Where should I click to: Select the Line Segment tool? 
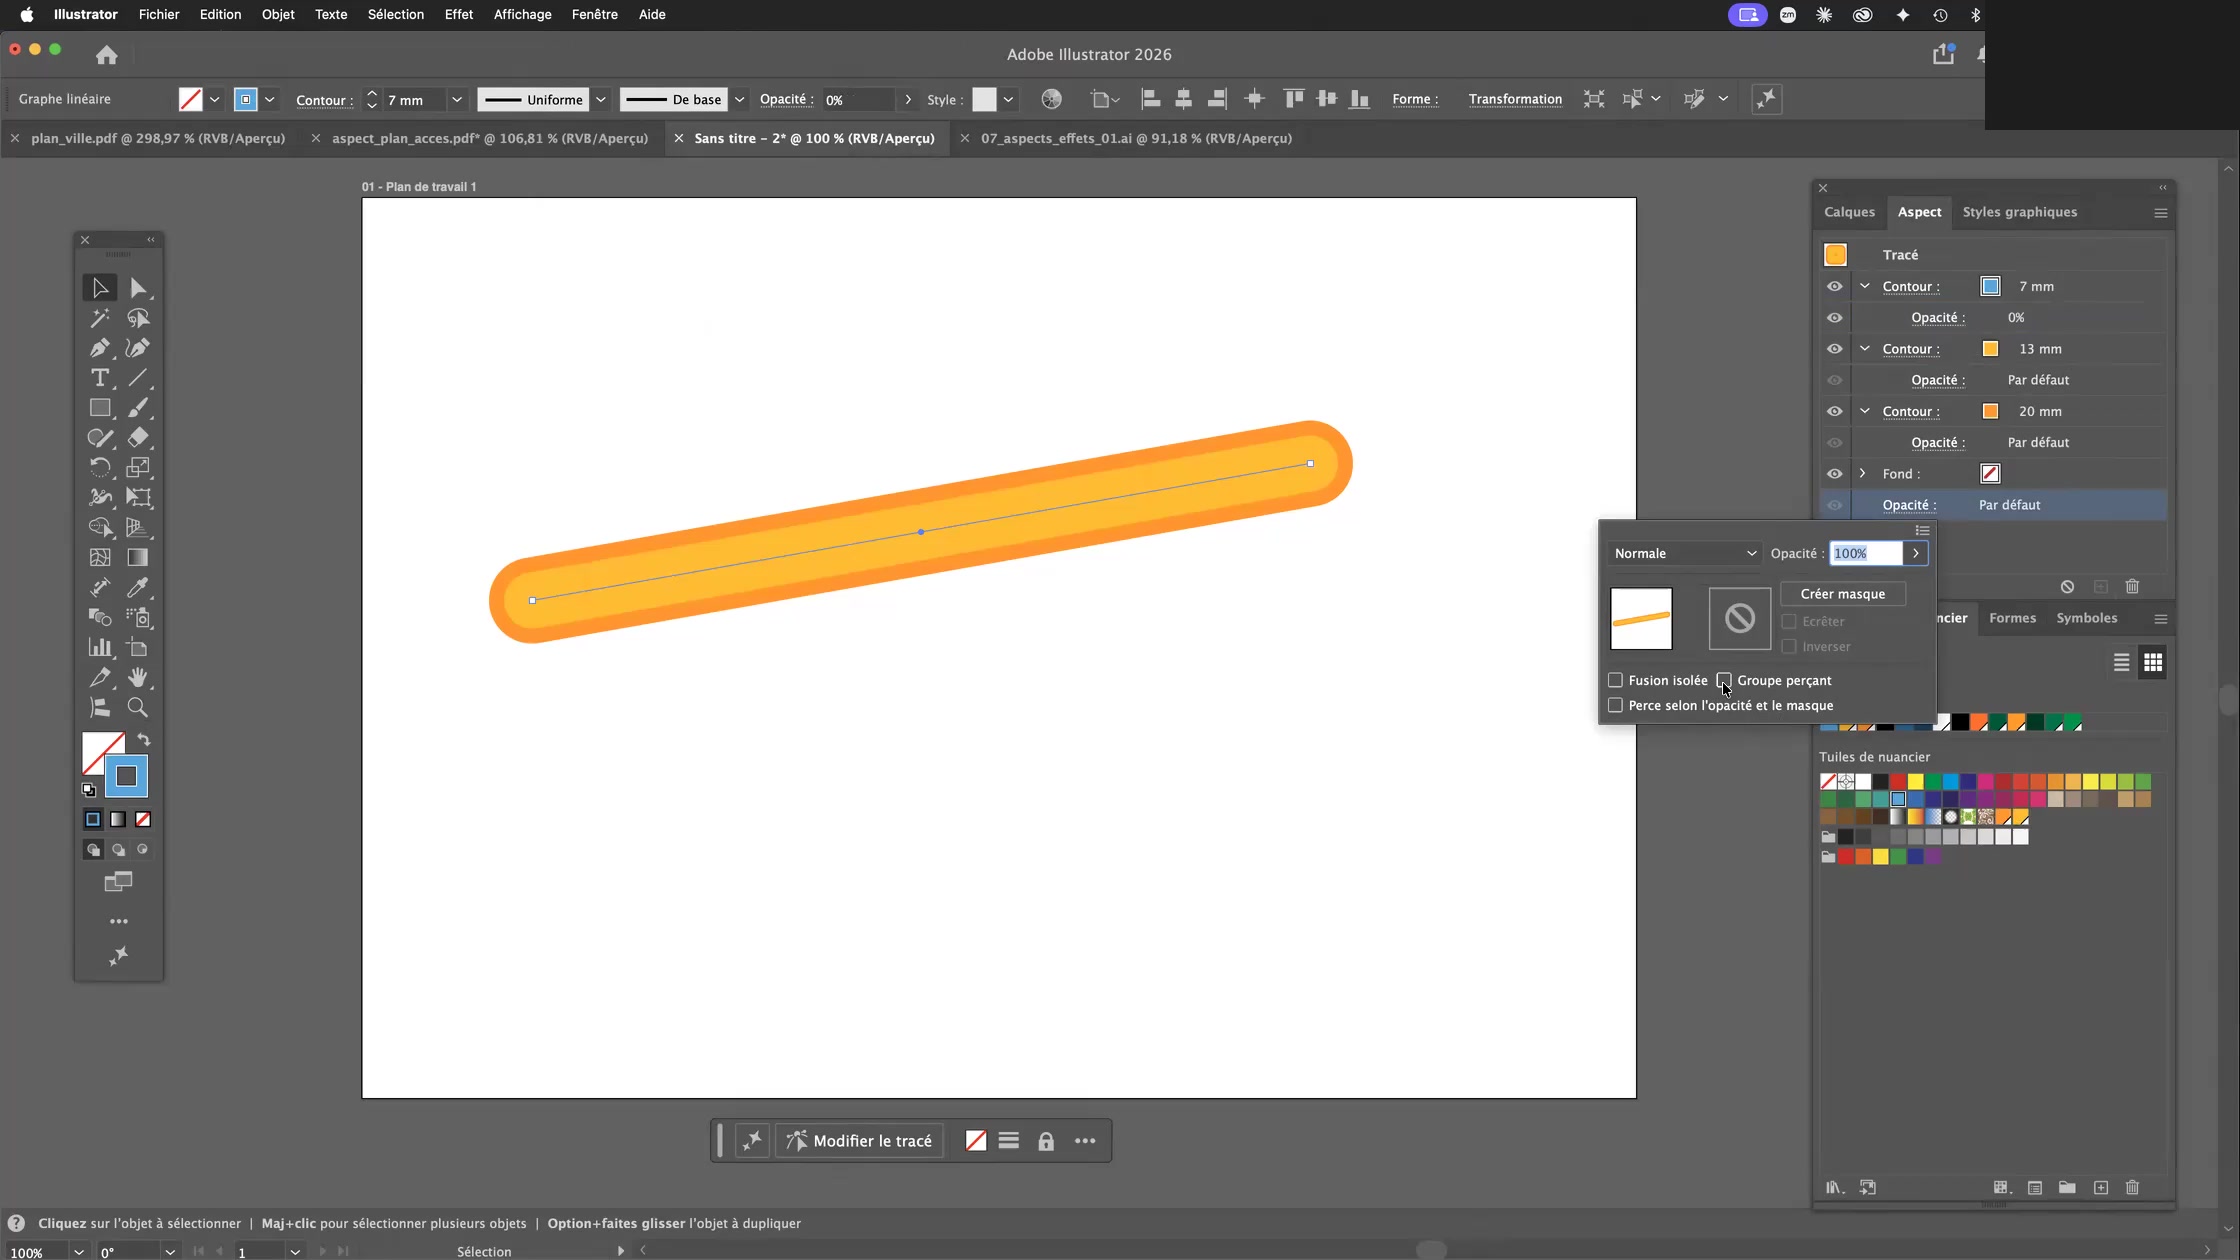138,378
